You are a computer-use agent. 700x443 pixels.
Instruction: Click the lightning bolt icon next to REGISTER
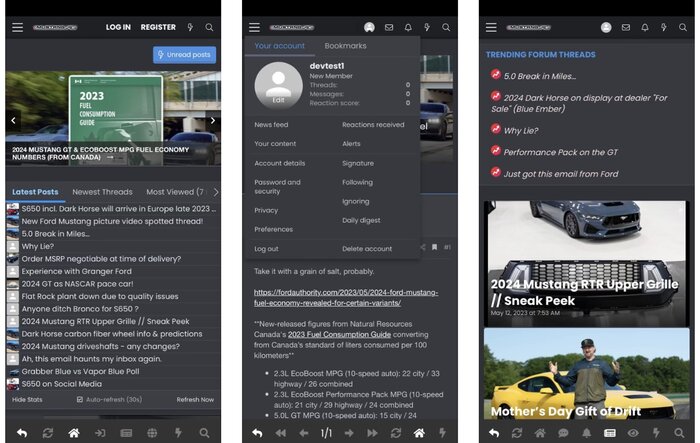coord(190,27)
